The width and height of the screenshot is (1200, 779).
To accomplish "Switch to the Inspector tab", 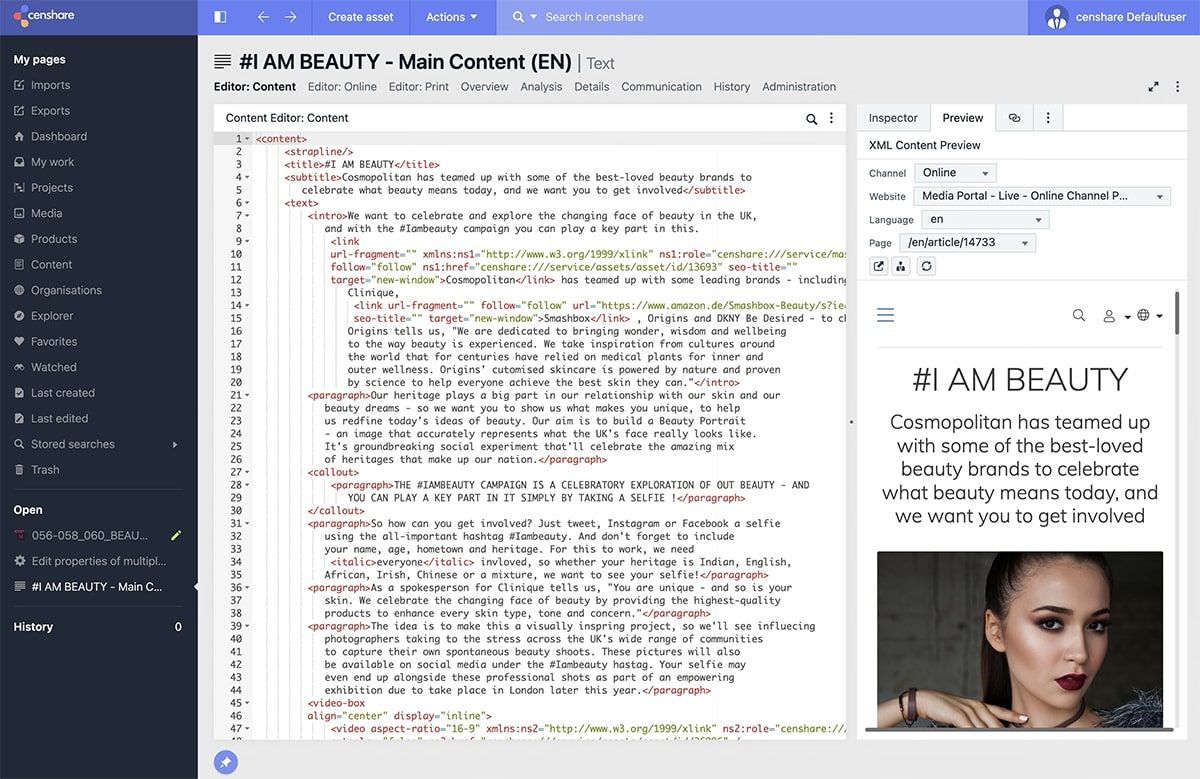I will 893,118.
